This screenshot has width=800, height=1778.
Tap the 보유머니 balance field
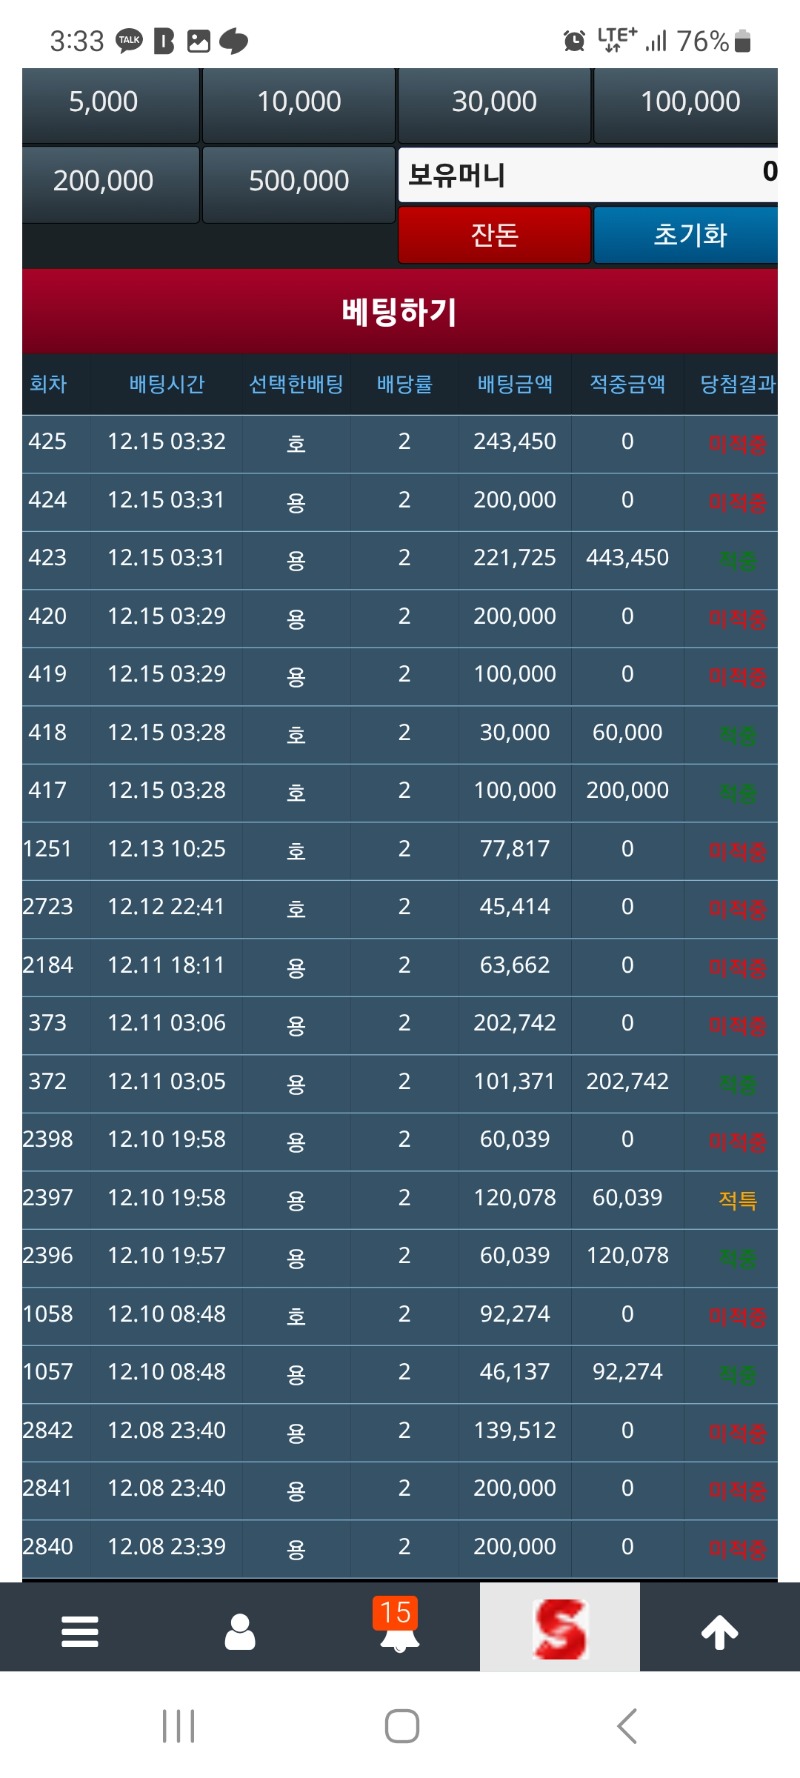(x=588, y=175)
